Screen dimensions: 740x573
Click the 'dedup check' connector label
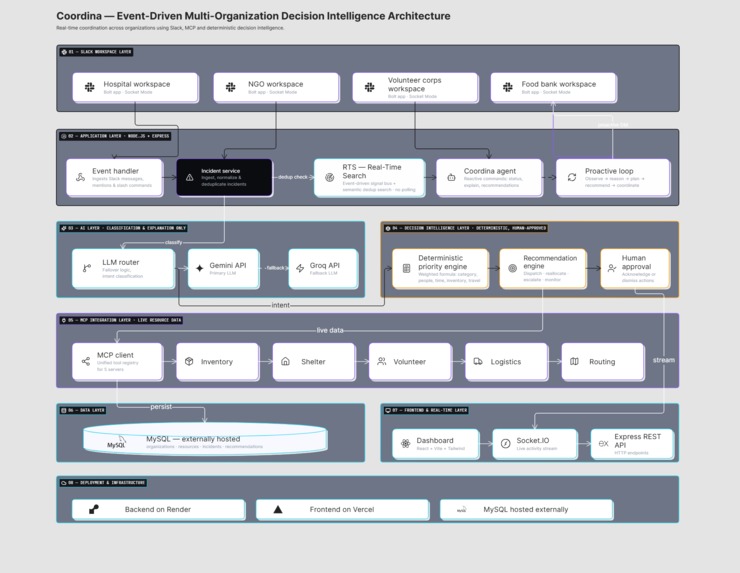pyautogui.click(x=293, y=177)
